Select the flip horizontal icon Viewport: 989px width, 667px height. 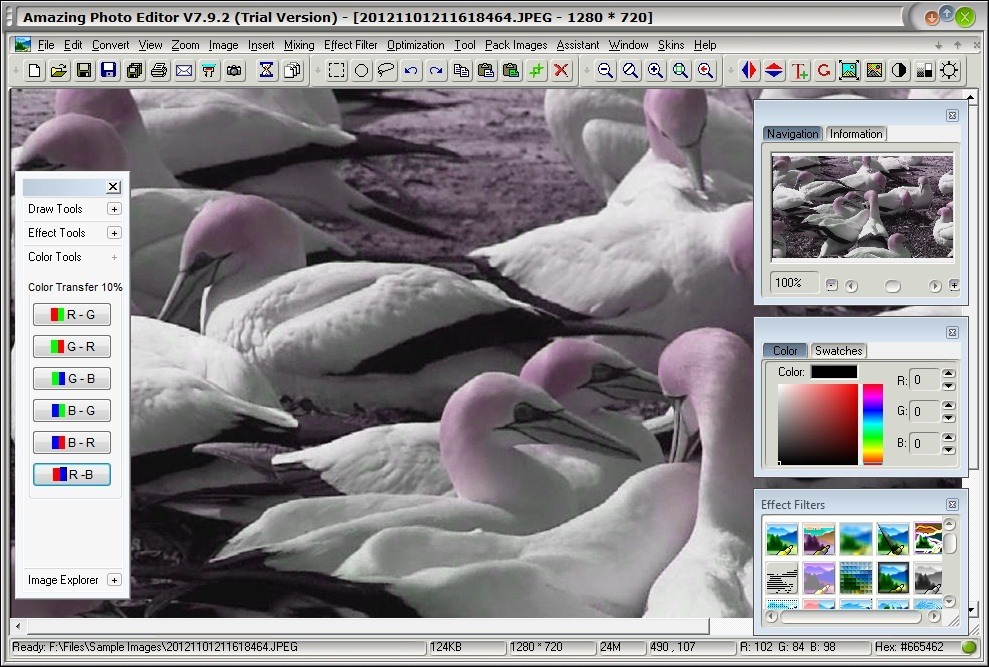(x=748, y=70)
